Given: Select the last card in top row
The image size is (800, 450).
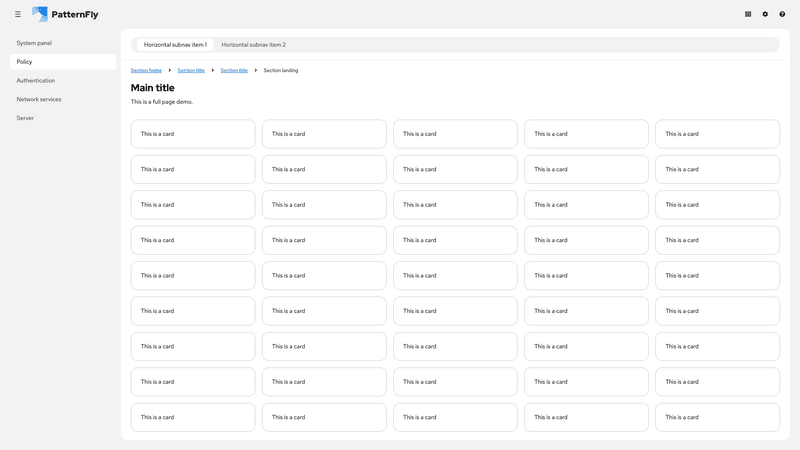Looking at the screenshot, I should coord(717,134).
